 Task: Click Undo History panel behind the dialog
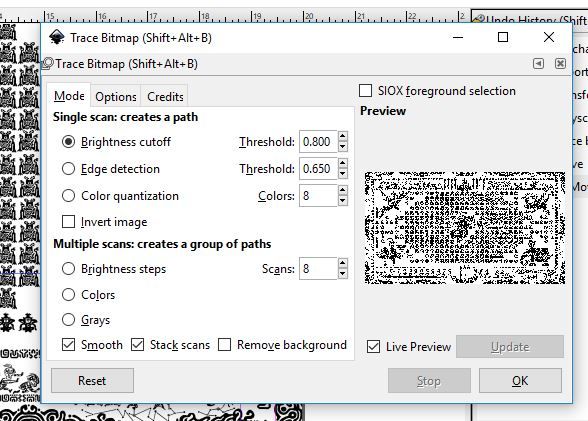(x=530, y=18)
